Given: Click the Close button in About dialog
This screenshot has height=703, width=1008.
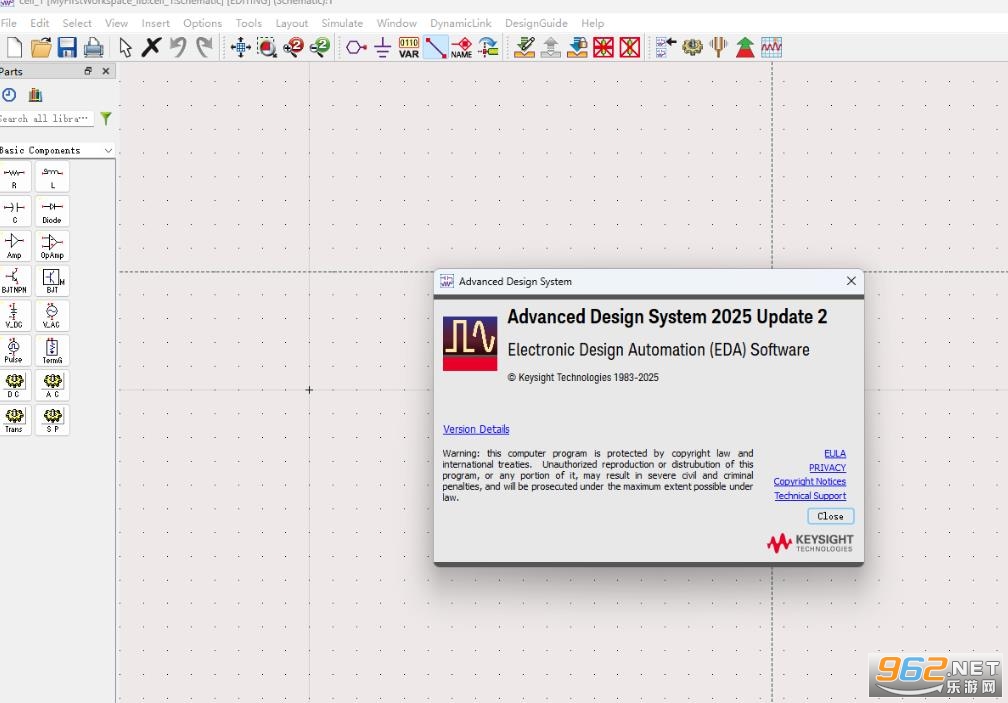Looking at the screenshot, I should coord(831,516).
